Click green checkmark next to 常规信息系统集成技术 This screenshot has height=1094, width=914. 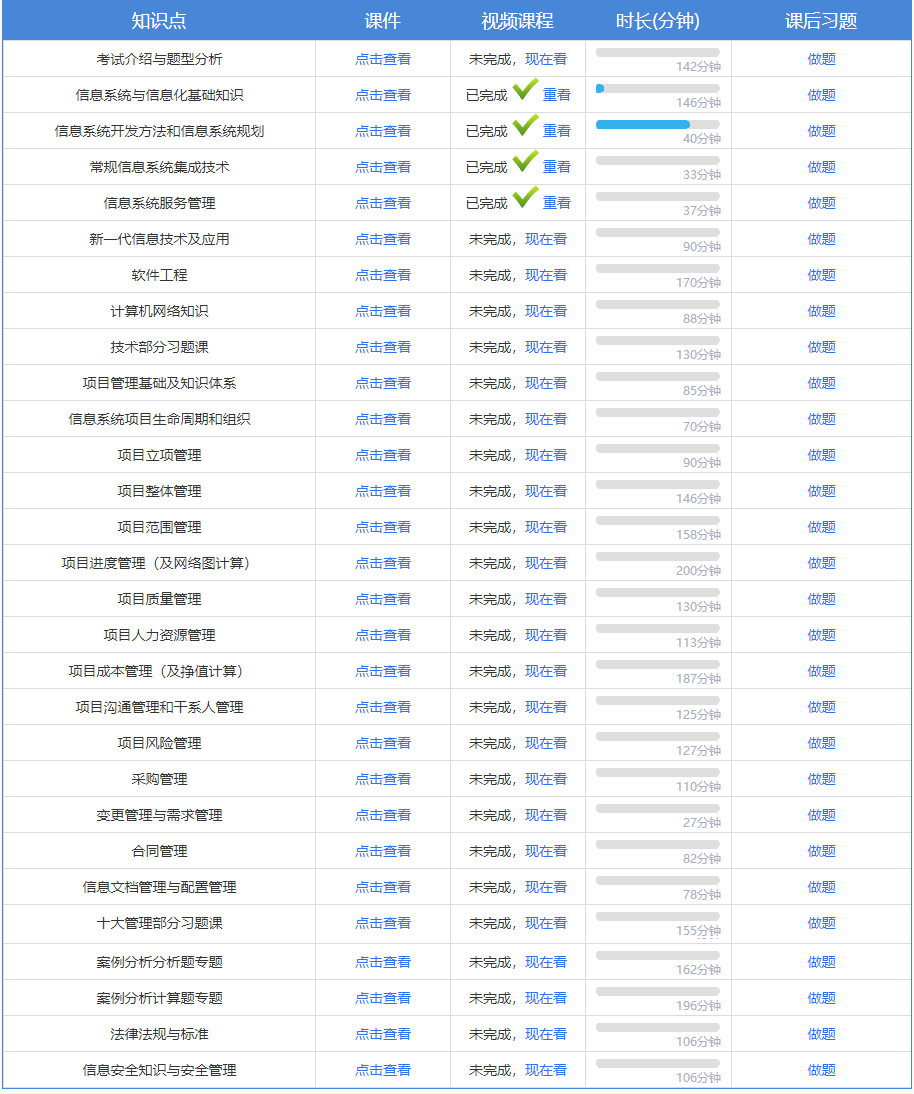click(x=525, y=164)
